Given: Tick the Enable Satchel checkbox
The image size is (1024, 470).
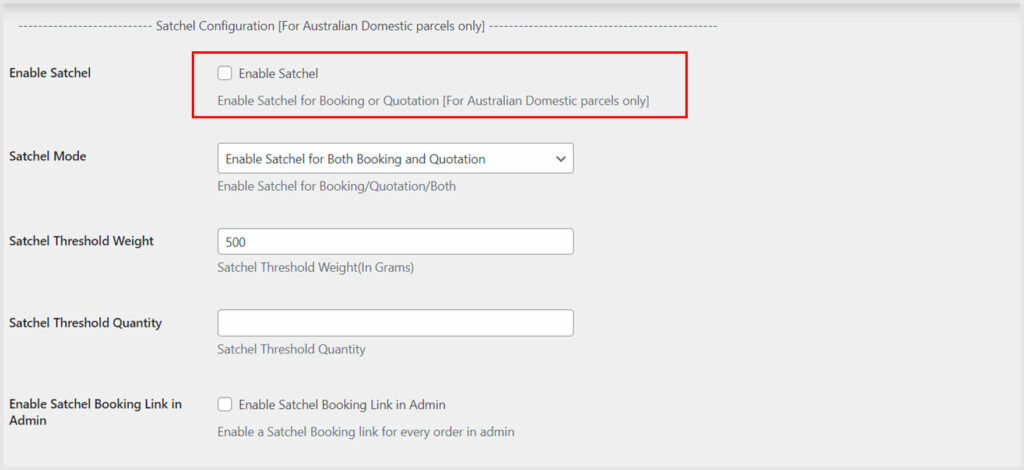Looking at the screenshot, I should click(x=225, y=73).
